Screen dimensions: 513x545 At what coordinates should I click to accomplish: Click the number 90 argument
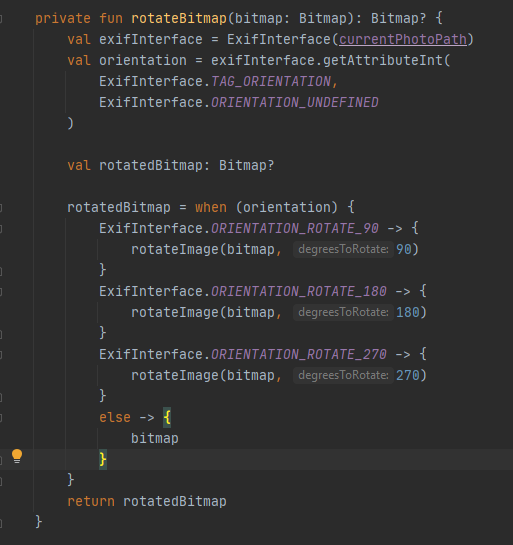point(404,250)
